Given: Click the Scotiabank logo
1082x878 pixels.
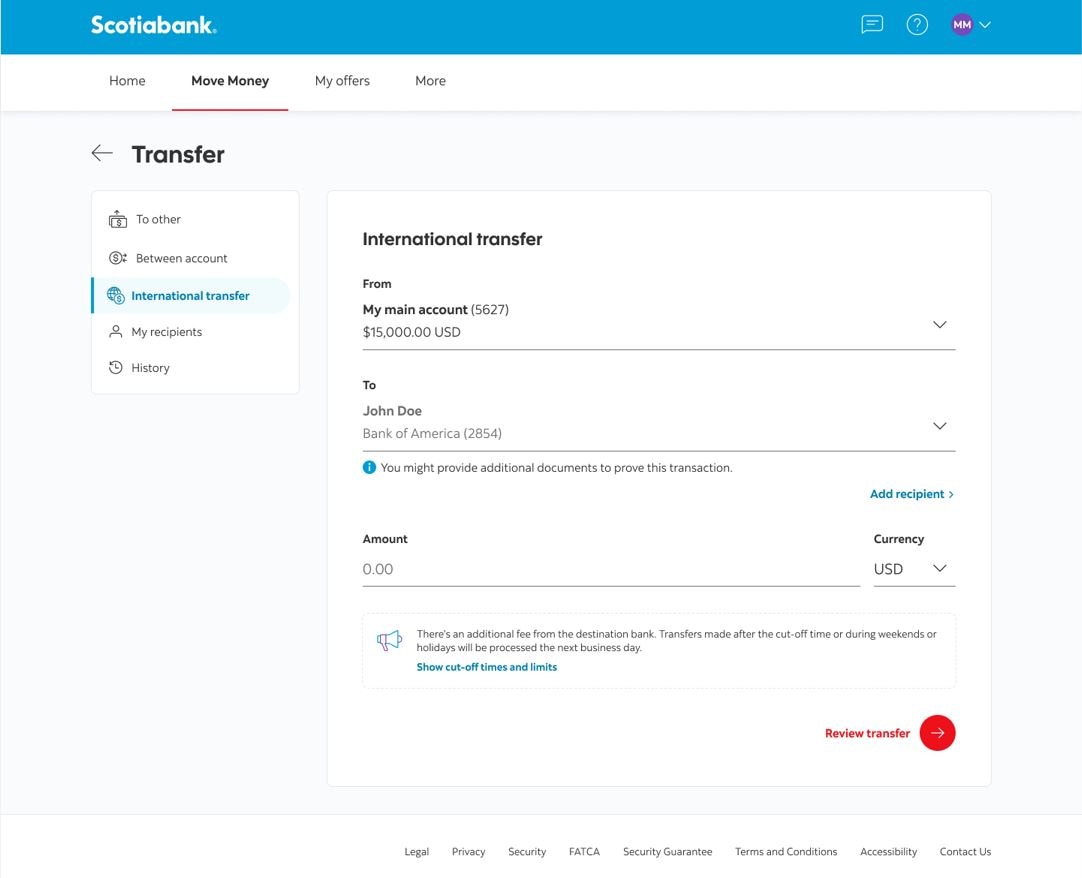Looking at the screenshot, I should pyautogui.click(x=154, y=25).
